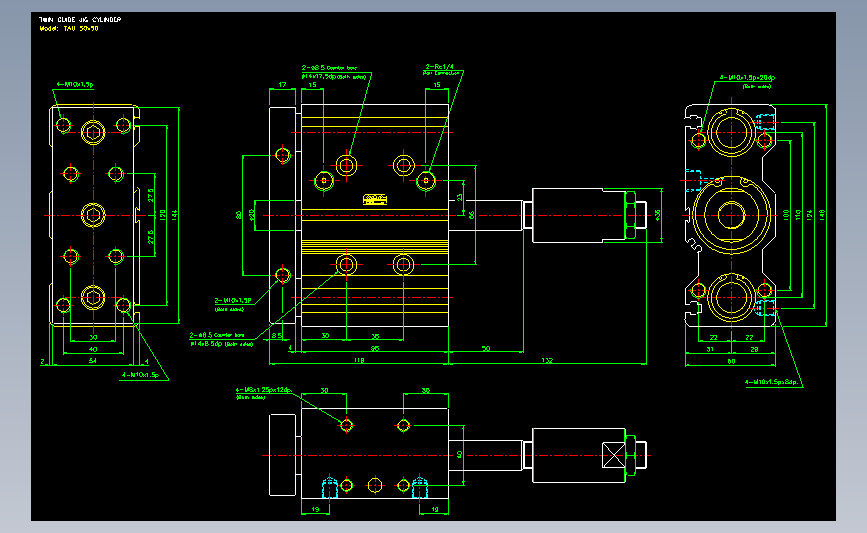867x533 pixels.
Task: Select the 'ø20' rod diameter dimension
Action: tap(252, 215)
